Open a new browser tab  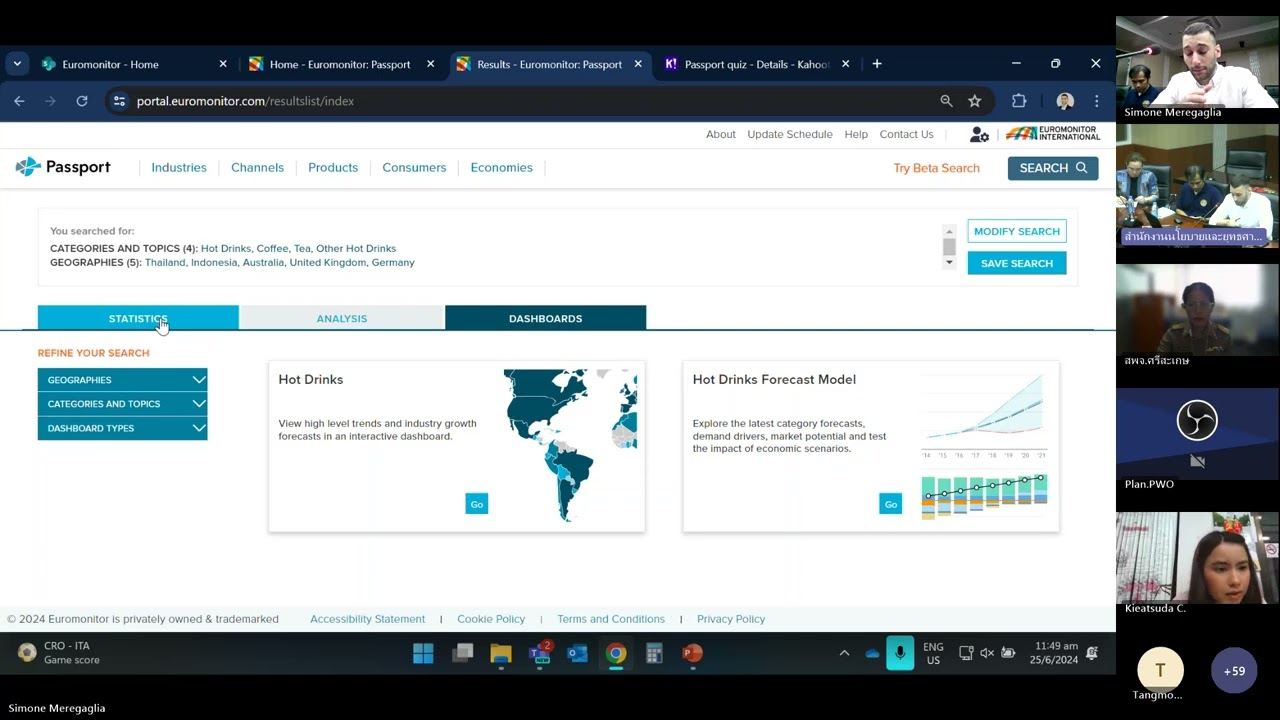pos(877,64)
